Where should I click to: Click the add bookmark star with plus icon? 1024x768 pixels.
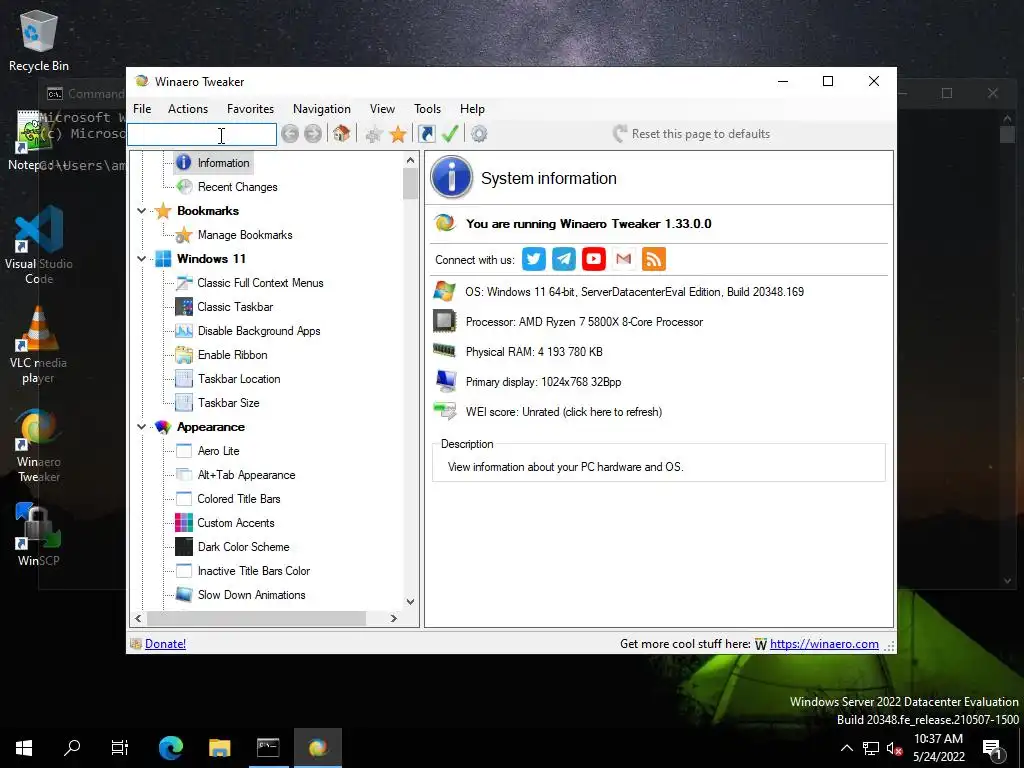(374, 135)
